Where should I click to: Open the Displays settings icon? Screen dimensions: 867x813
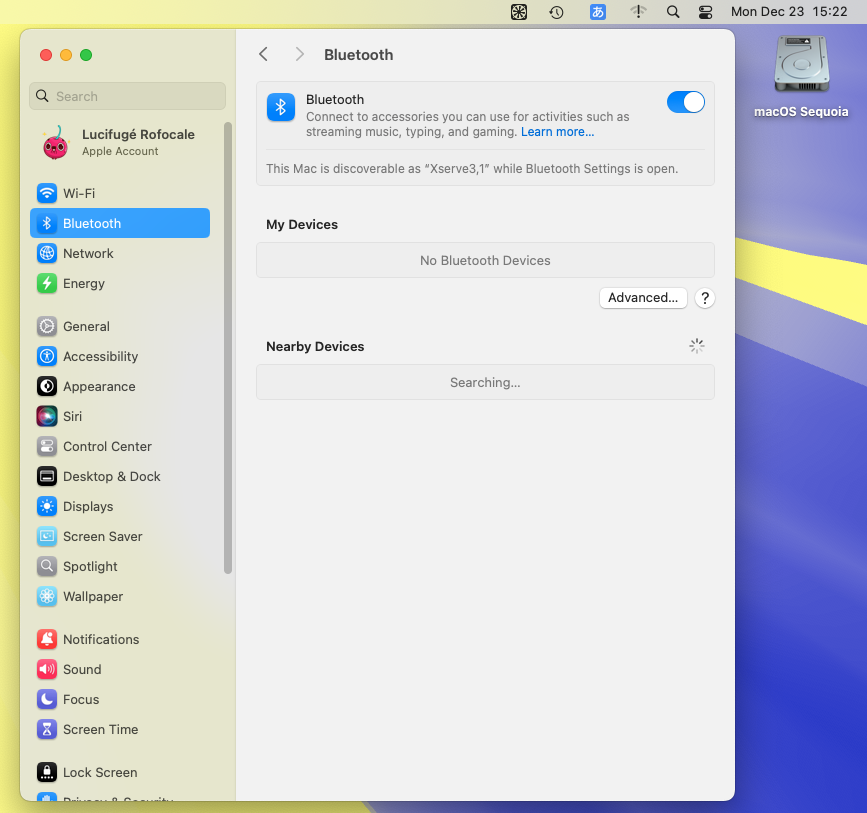(x=47, y=506)
